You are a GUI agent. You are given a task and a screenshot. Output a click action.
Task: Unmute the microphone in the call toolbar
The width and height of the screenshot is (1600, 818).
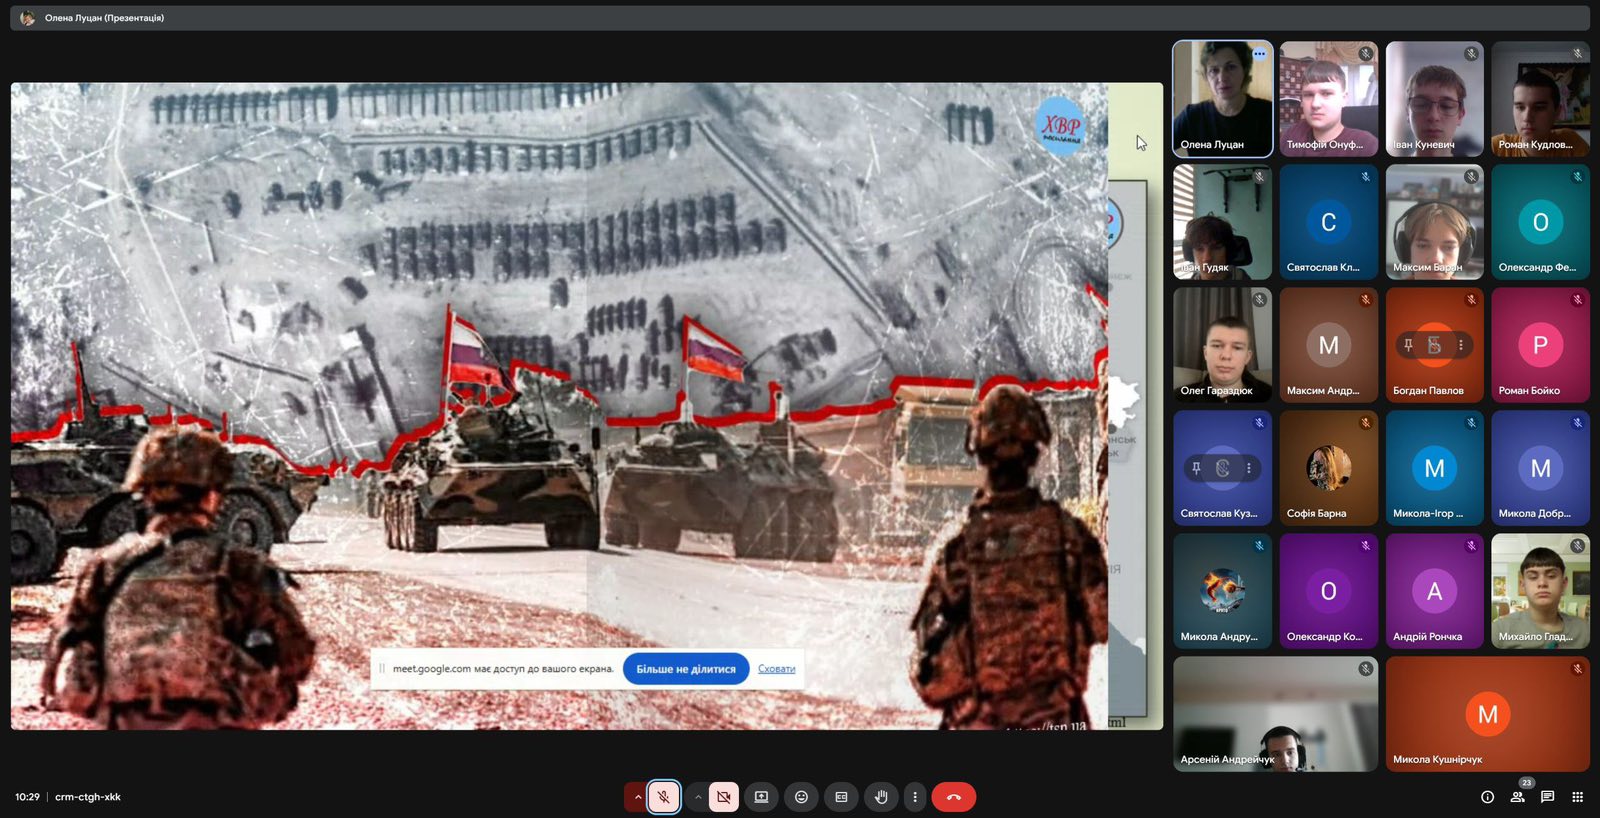coord(663,797)
